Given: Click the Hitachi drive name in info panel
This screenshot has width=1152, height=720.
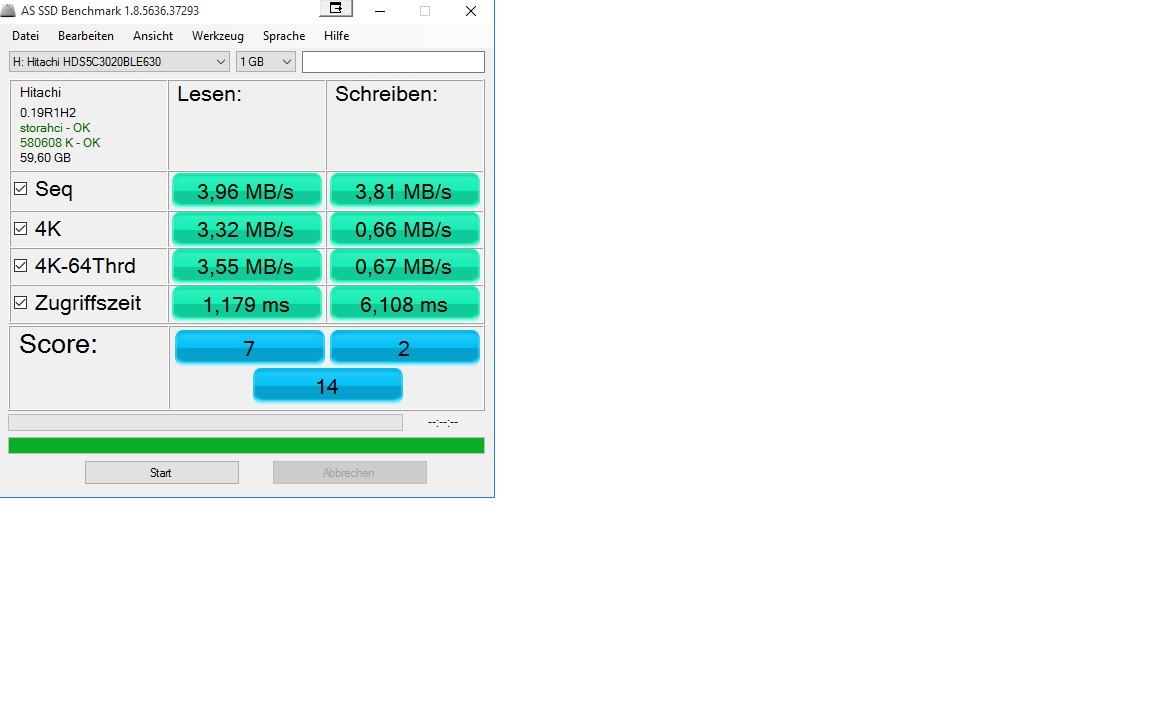Looking at the screenshot, I should [x=40, y=92].
